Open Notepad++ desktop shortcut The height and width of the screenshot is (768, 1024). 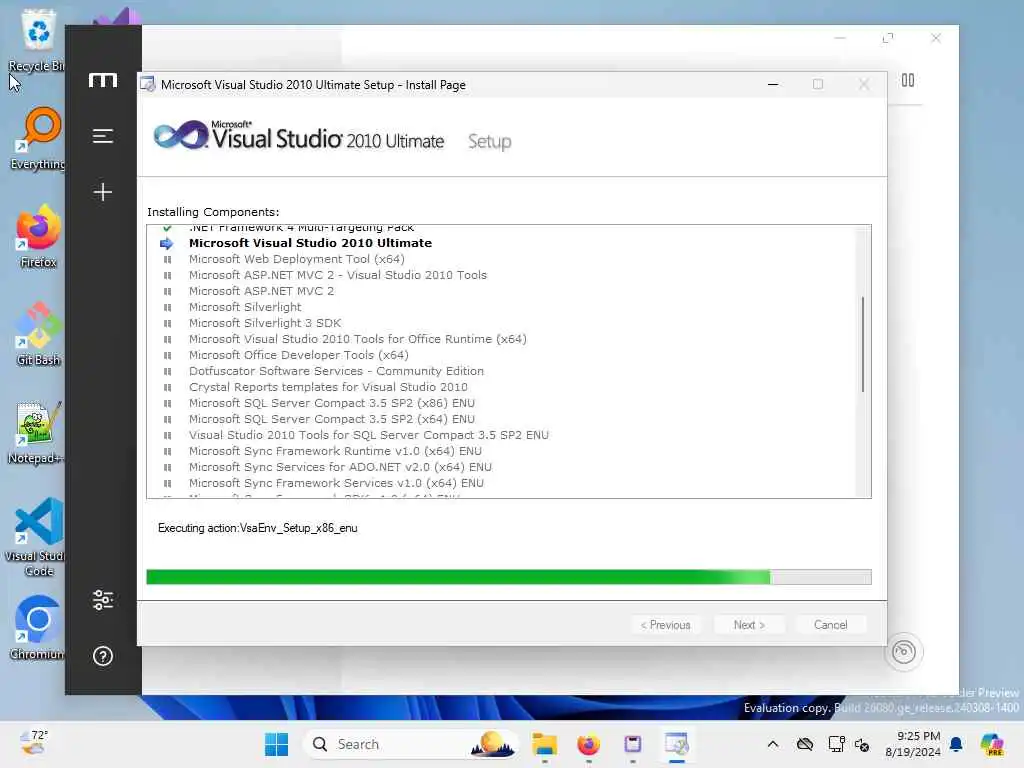pyautogui.click(x=37, y=432)
